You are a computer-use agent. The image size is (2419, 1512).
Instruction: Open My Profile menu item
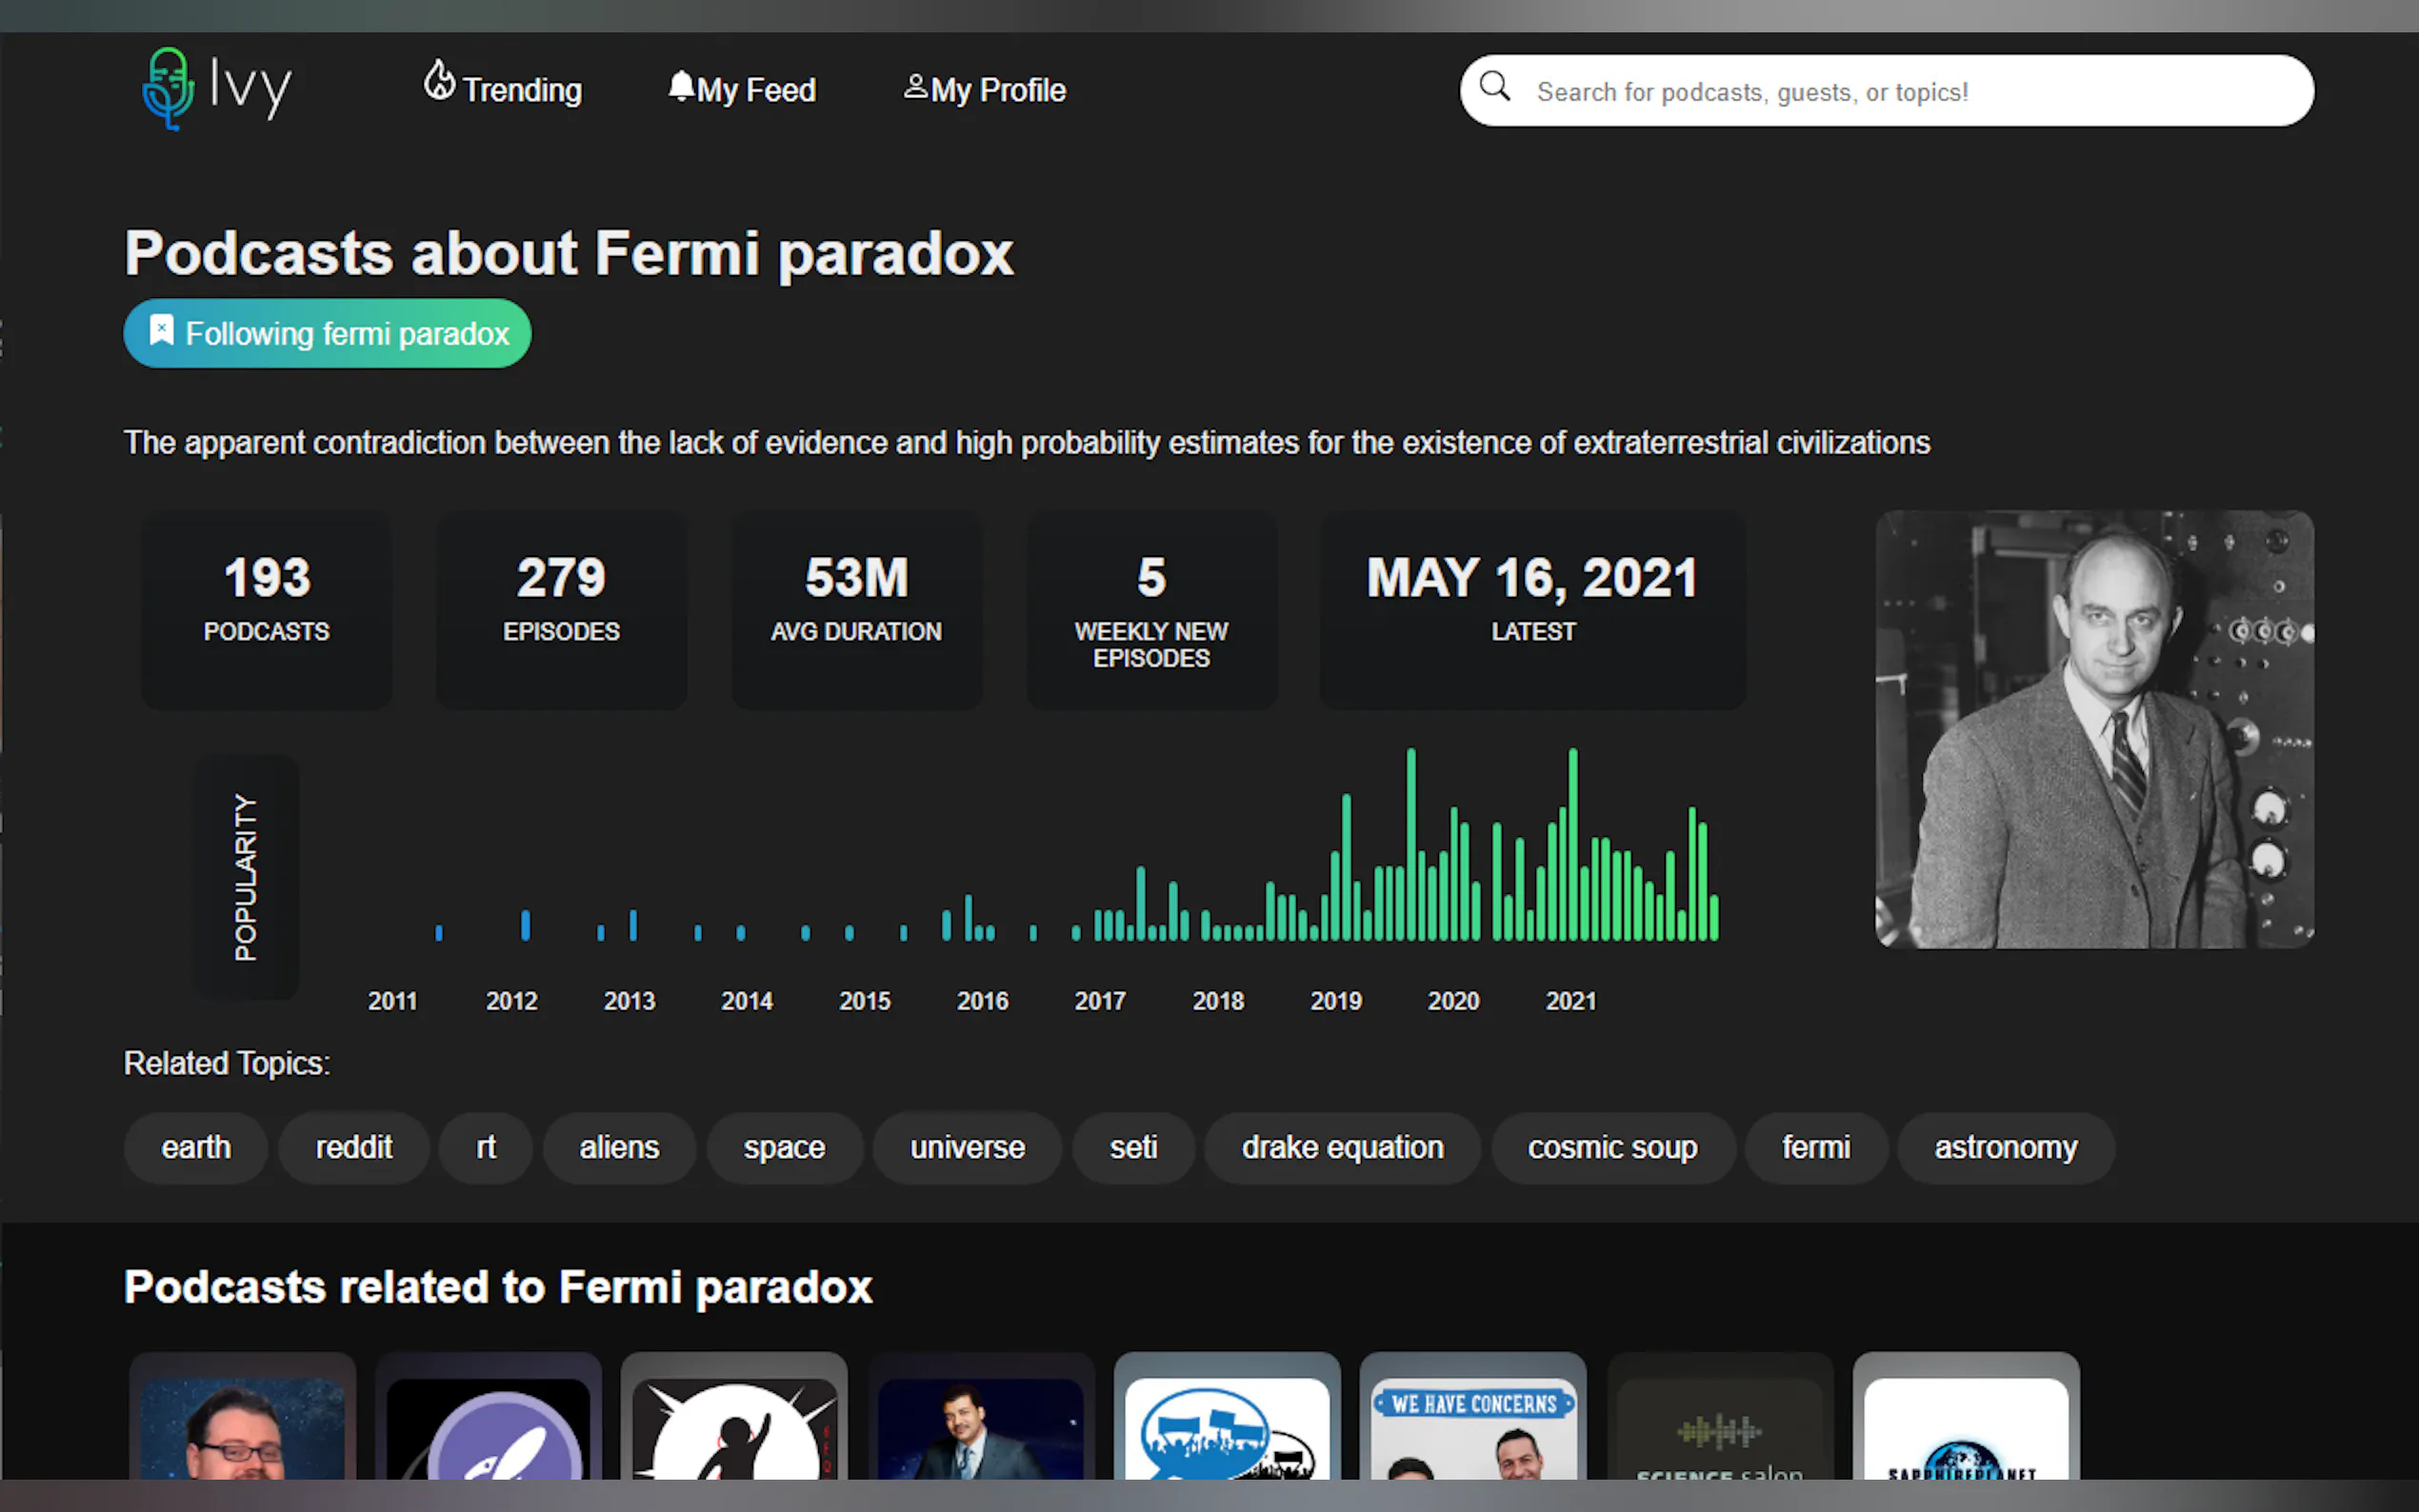[997, 90]
